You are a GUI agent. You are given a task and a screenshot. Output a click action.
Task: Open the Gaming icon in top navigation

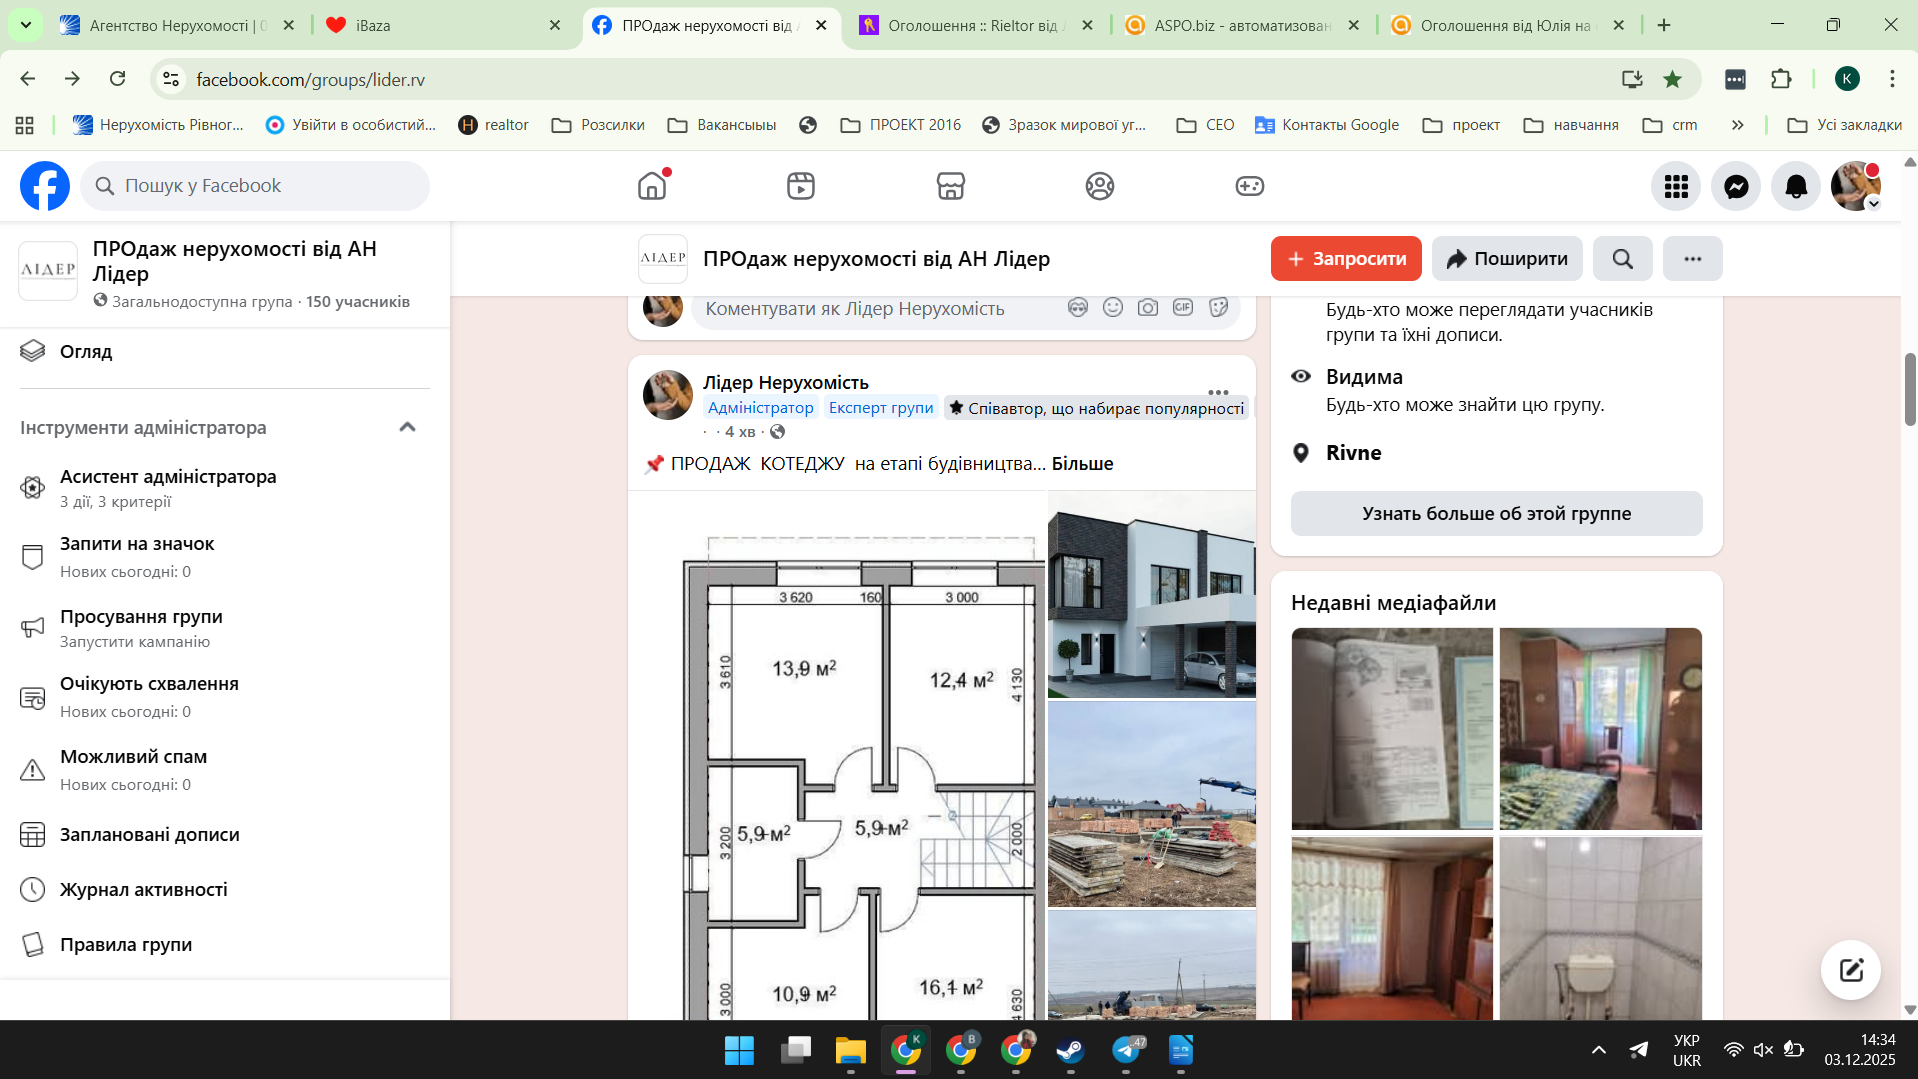(1249, 186)
